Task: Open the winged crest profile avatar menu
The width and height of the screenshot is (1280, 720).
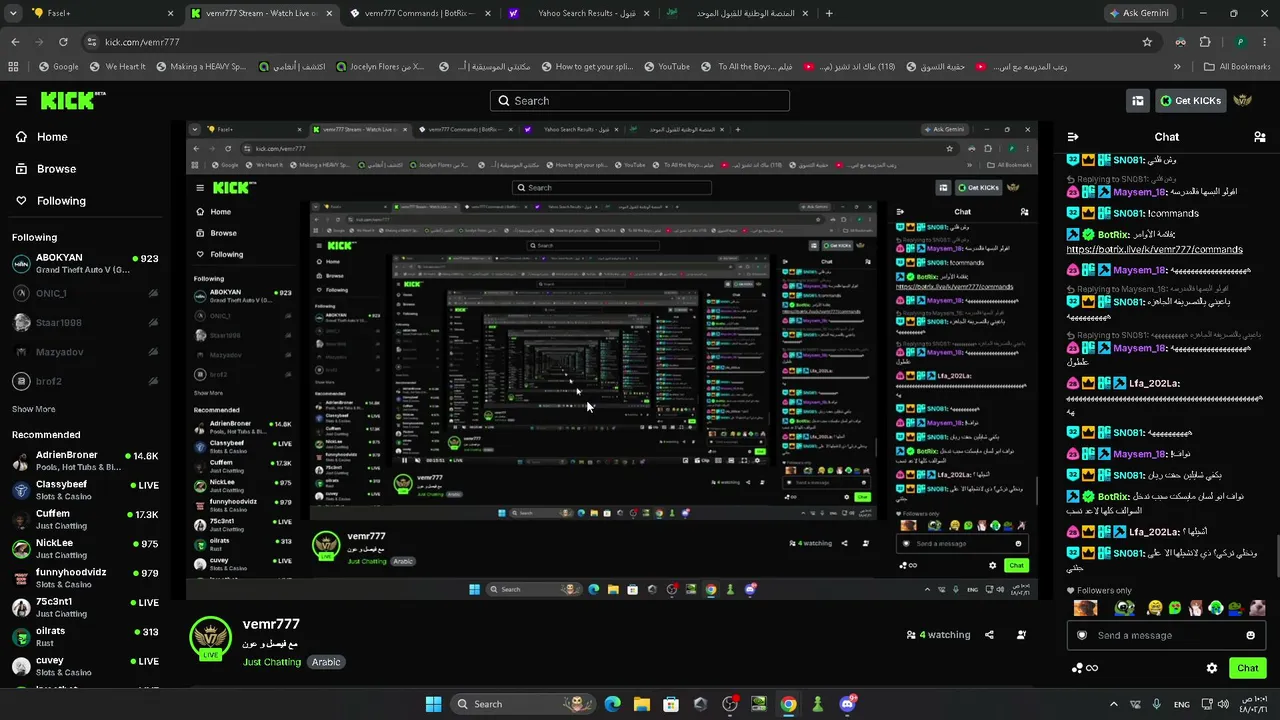Action: [1243, 101]
